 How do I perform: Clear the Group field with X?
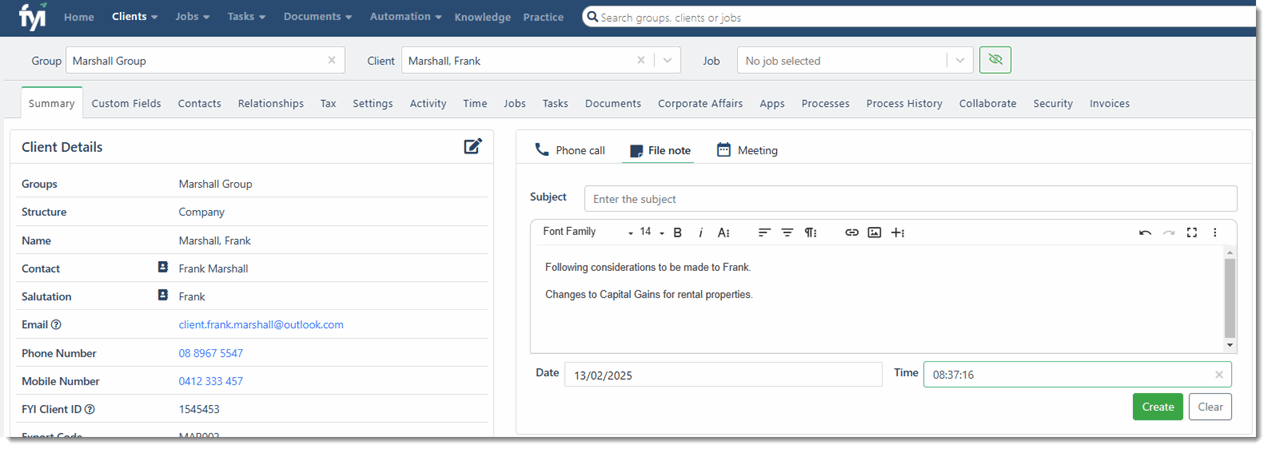(x=332, y=60)
